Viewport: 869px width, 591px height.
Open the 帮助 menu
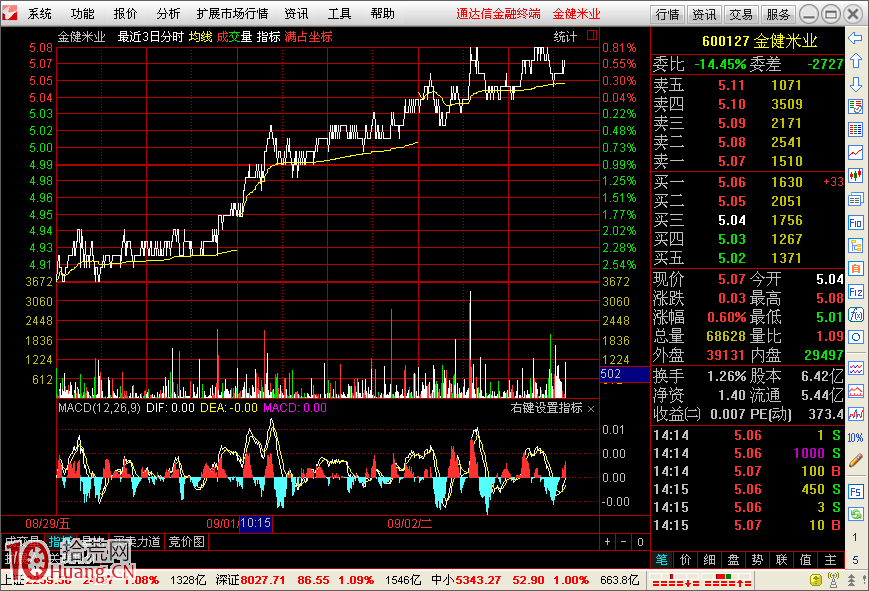tap(382, 13)
